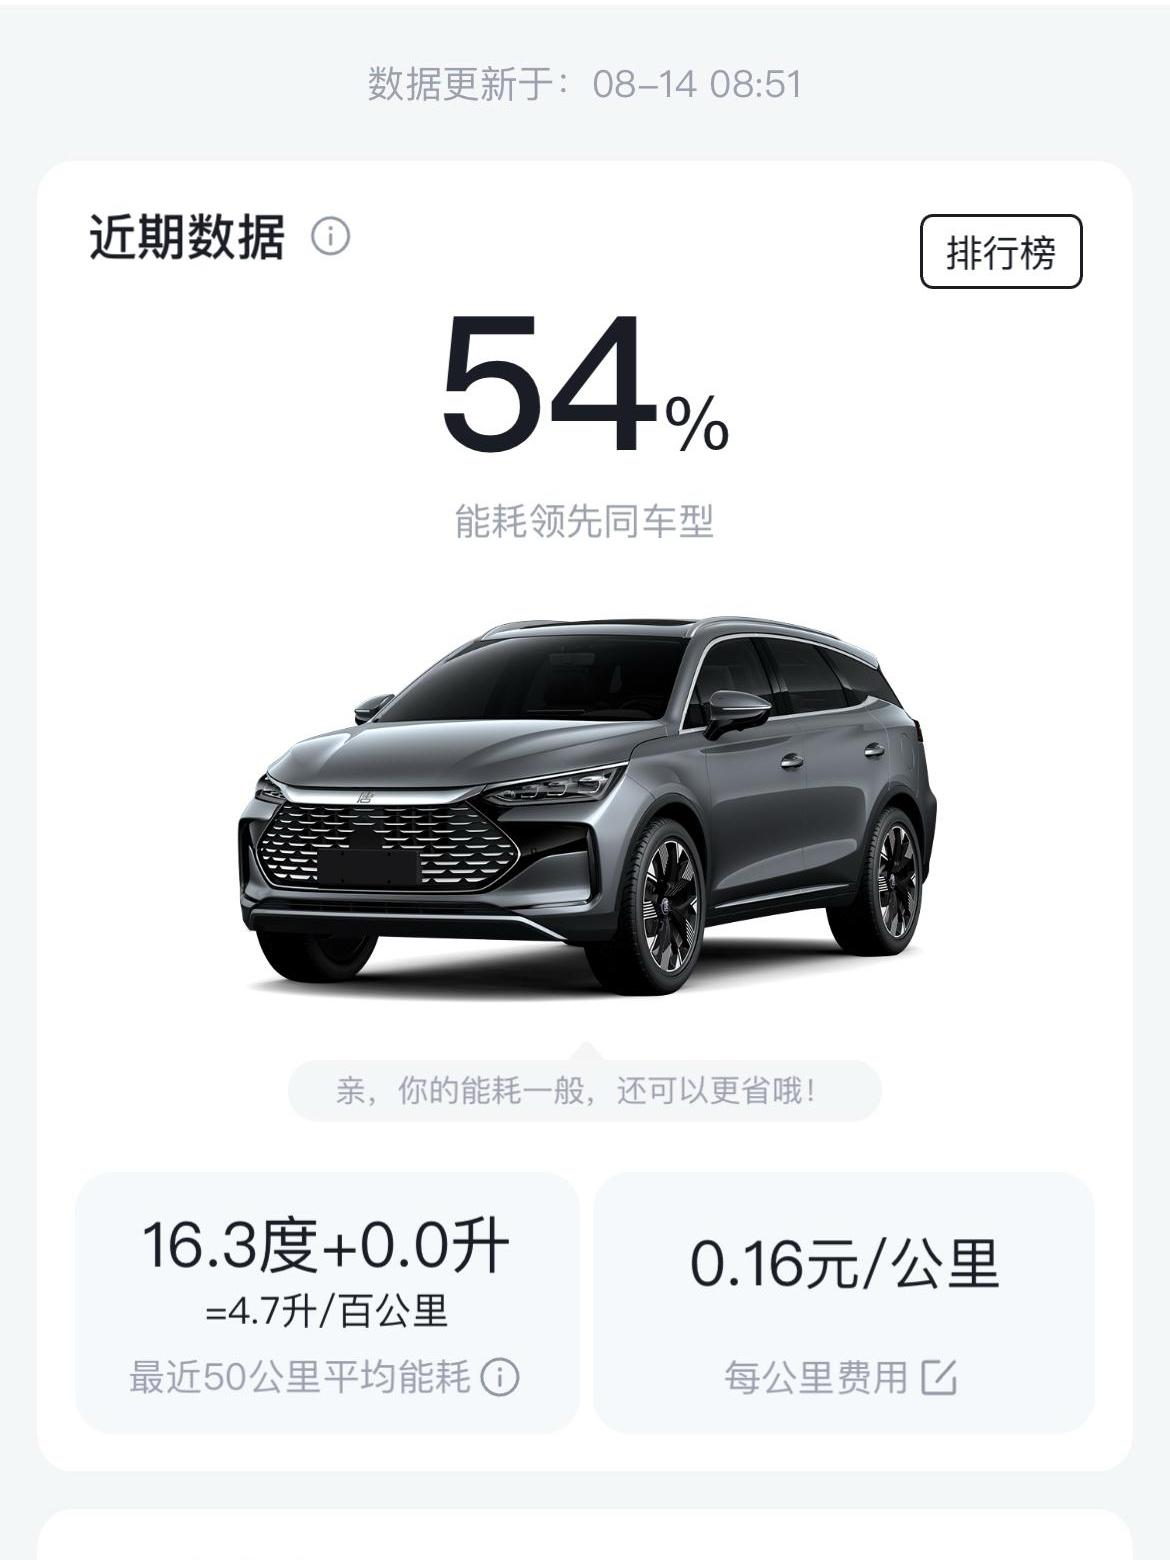Tap the 每公里费用 label
The image size is (1170, 1560).
815,1377
